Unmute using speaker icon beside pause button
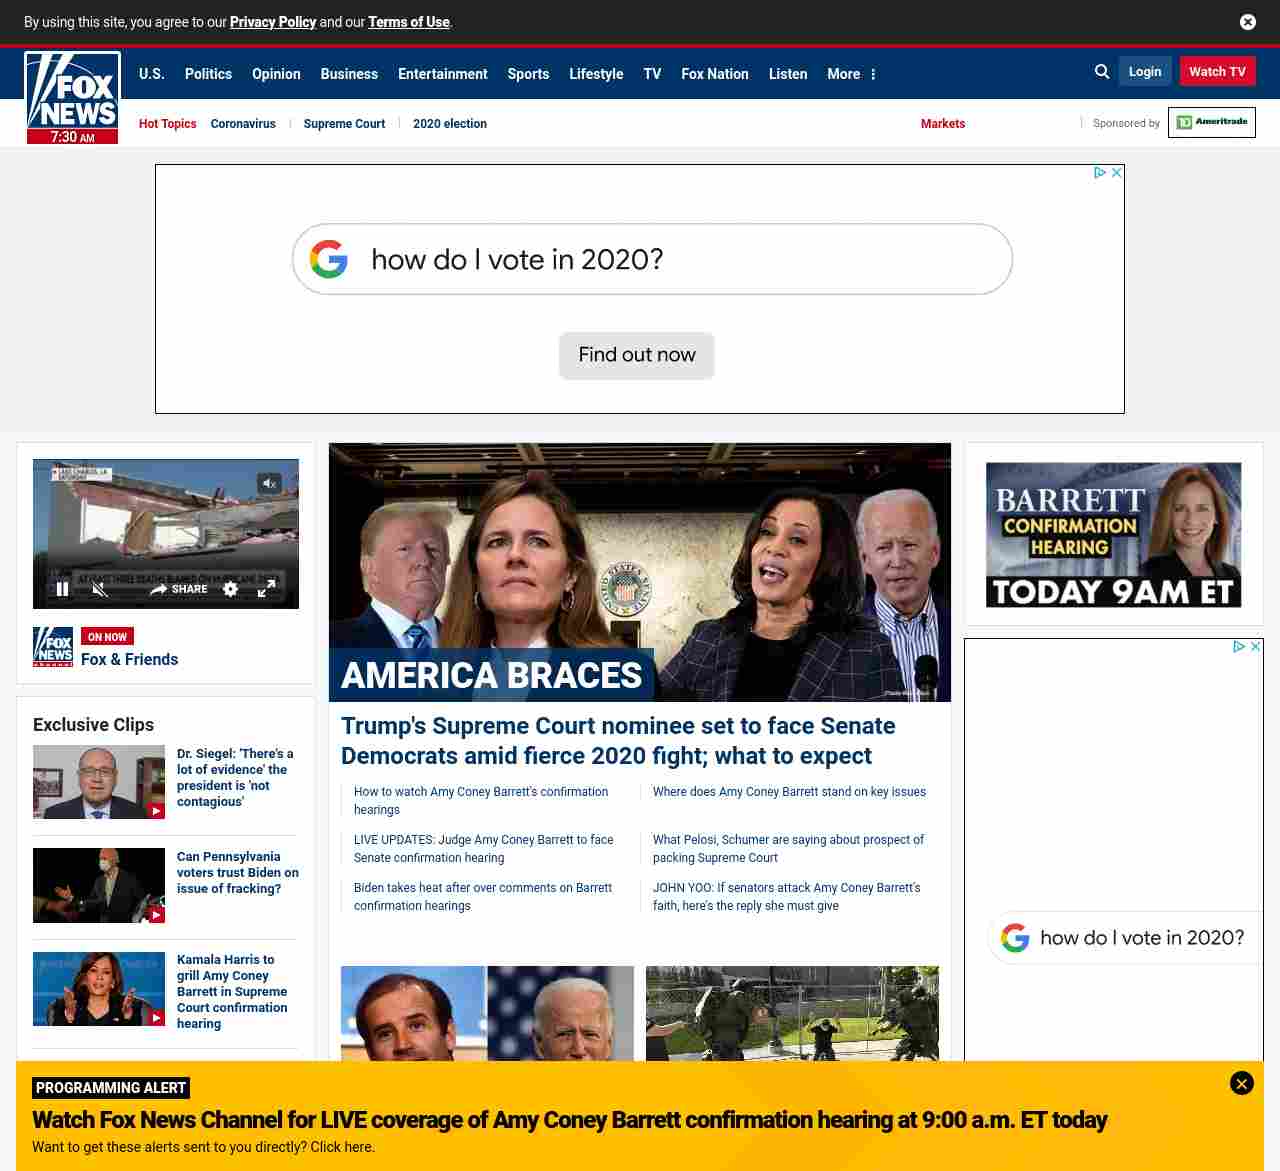The height and width of the screenshot is (1171, 1280). (x=99, y=589)
